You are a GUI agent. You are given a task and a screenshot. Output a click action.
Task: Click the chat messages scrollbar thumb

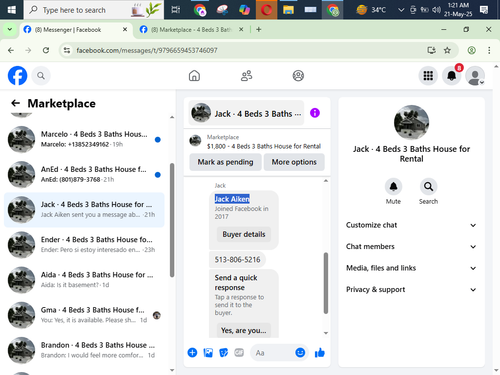(x=326, y=283)
